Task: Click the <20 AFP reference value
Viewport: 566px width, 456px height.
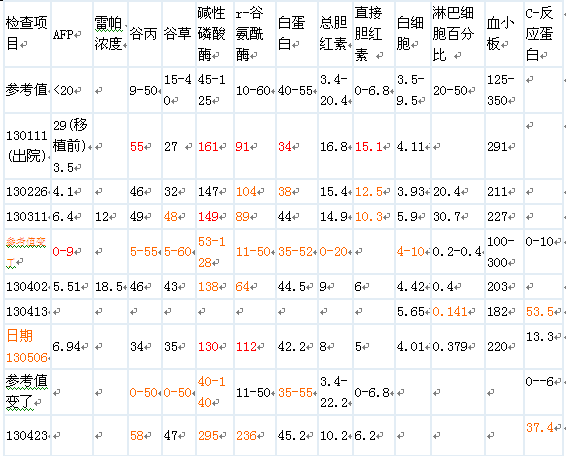Action: click(72, 90)
